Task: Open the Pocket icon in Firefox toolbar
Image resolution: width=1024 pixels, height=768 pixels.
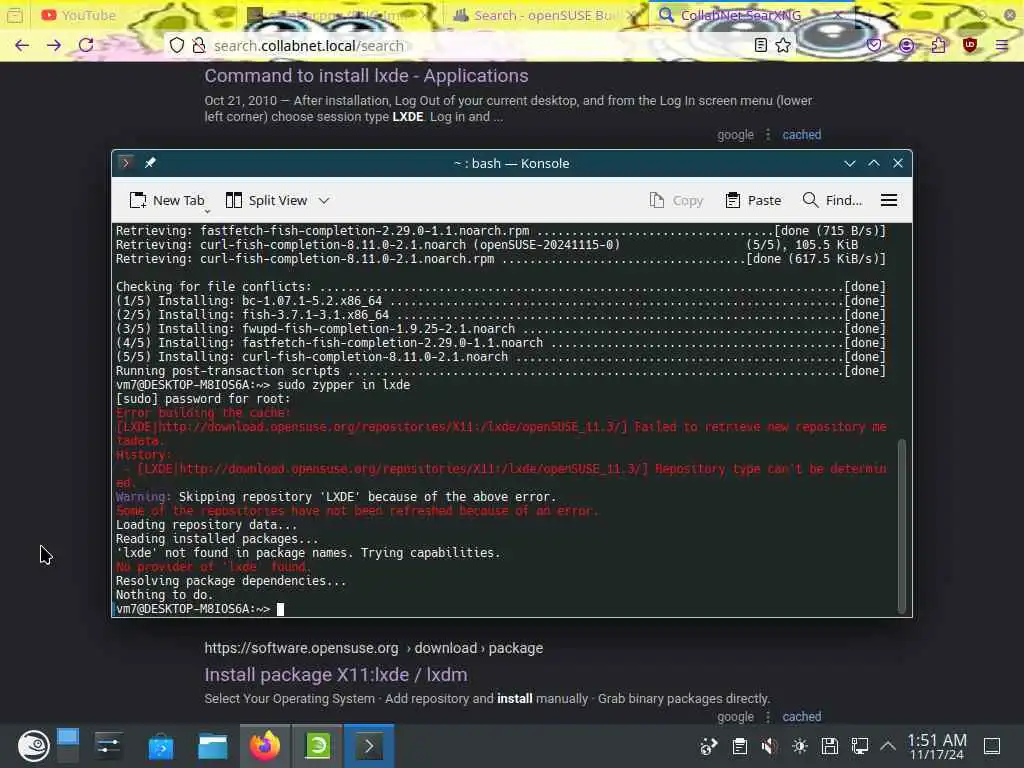Action: coord(874,45)
